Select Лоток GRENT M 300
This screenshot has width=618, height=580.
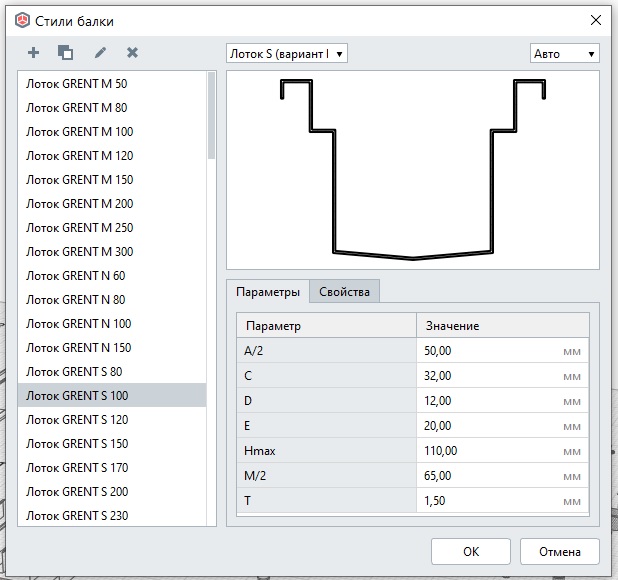pos(112,252)
